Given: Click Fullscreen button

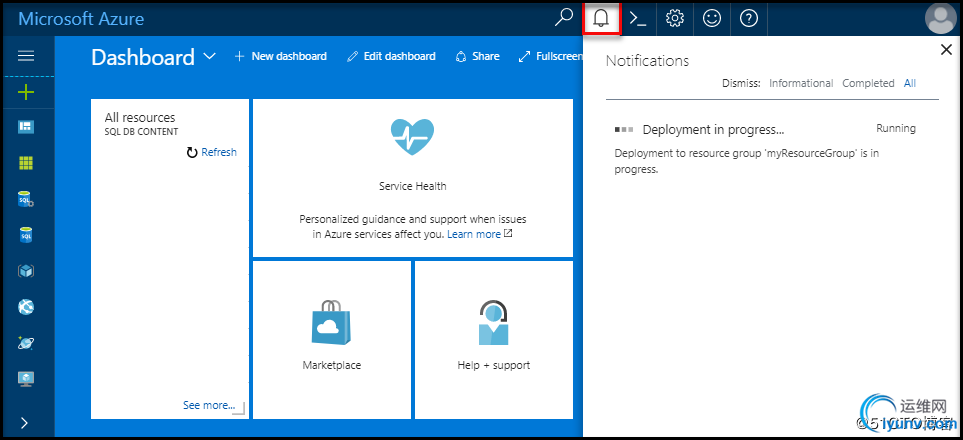Looking at the screenshot, I should [x=550, y=57].
